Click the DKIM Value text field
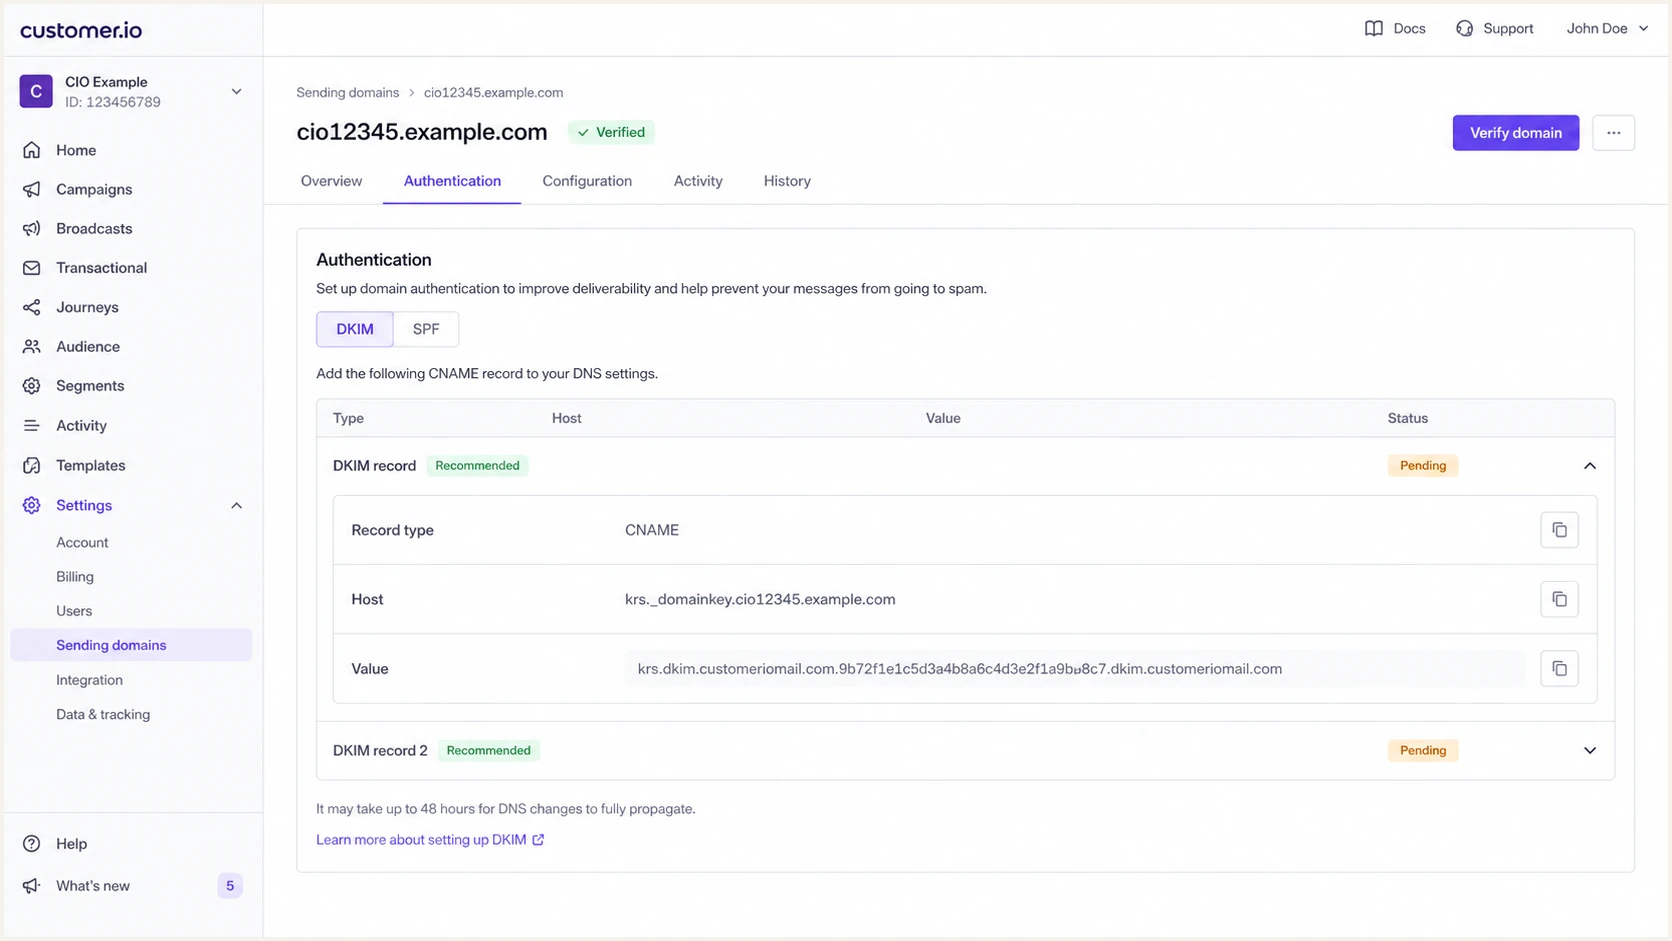1672x941 pixels. [1075, 669]
